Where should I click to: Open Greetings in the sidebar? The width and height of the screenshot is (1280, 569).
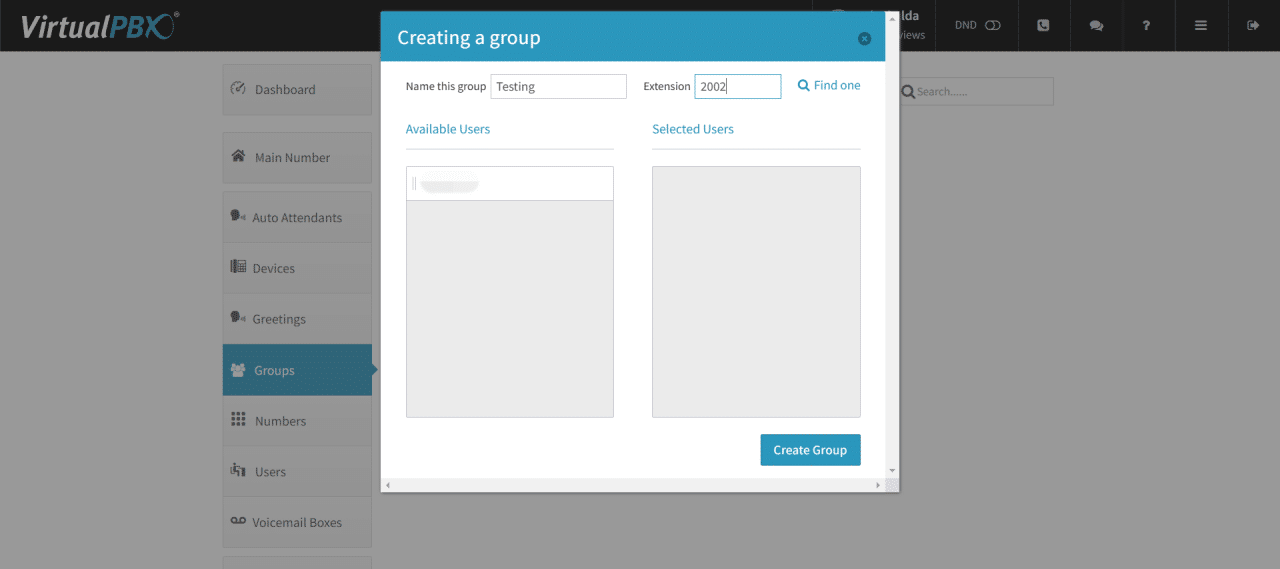click(x=297, y=319)
